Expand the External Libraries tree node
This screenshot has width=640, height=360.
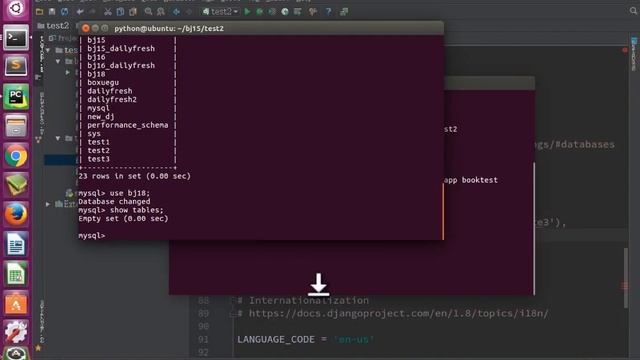[x=48, y=204]
